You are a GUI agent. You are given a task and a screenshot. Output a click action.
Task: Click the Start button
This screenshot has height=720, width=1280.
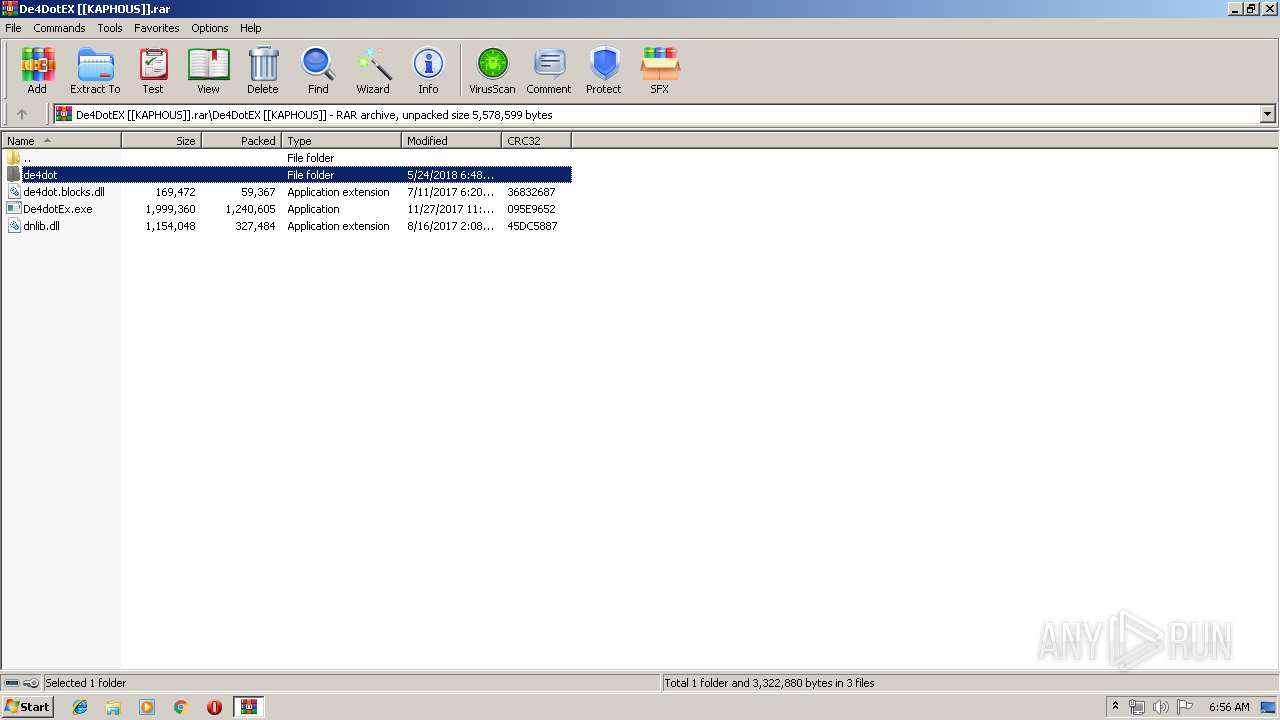(x=27, y=707)
